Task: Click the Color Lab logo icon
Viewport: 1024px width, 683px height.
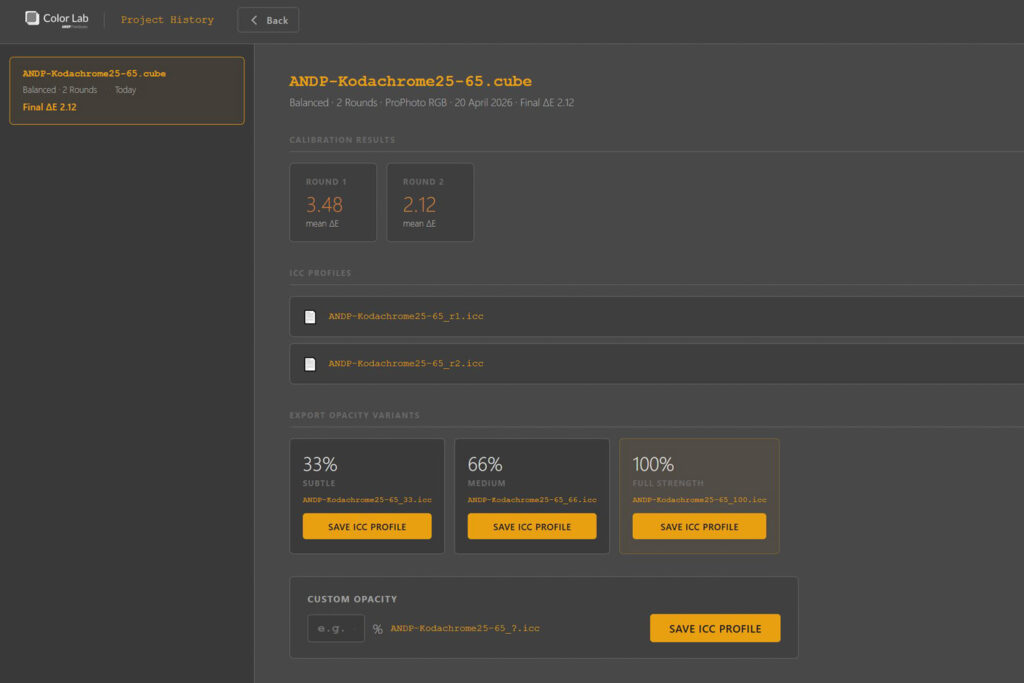Action: click(x=32, y=18)
